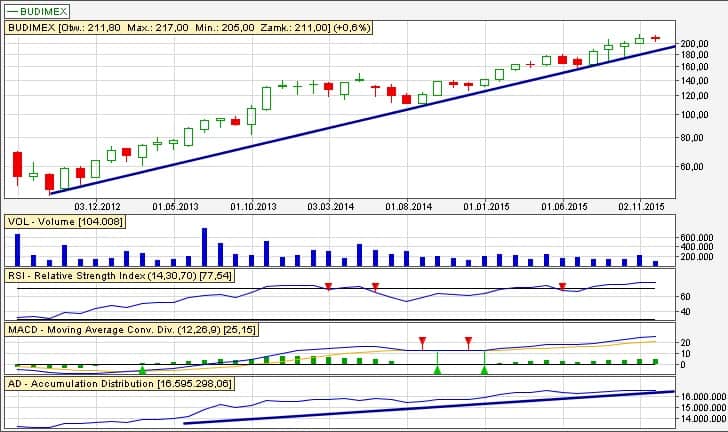The image size is (728, 432).
Task: Select the middle red arrow in RSI panel
Action: click(x=375, y=288)
